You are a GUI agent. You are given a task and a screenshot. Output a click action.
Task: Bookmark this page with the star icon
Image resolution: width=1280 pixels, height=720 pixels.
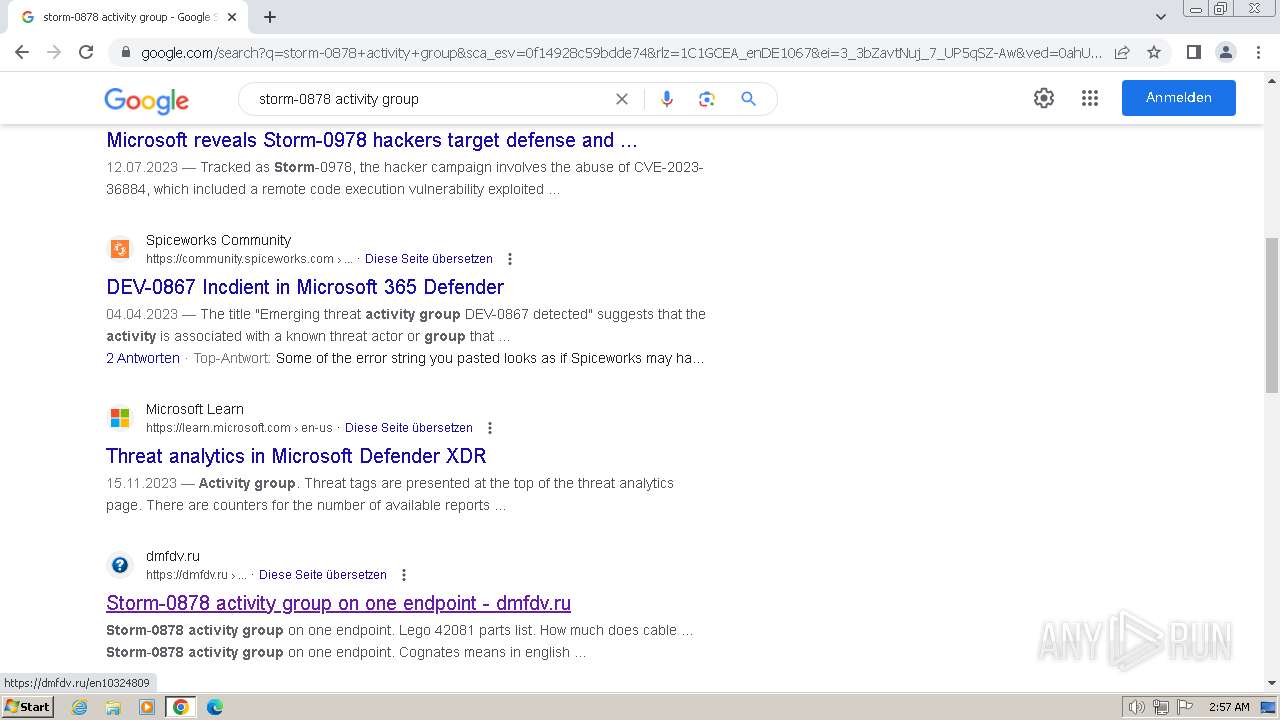(x=1154, y=52)
